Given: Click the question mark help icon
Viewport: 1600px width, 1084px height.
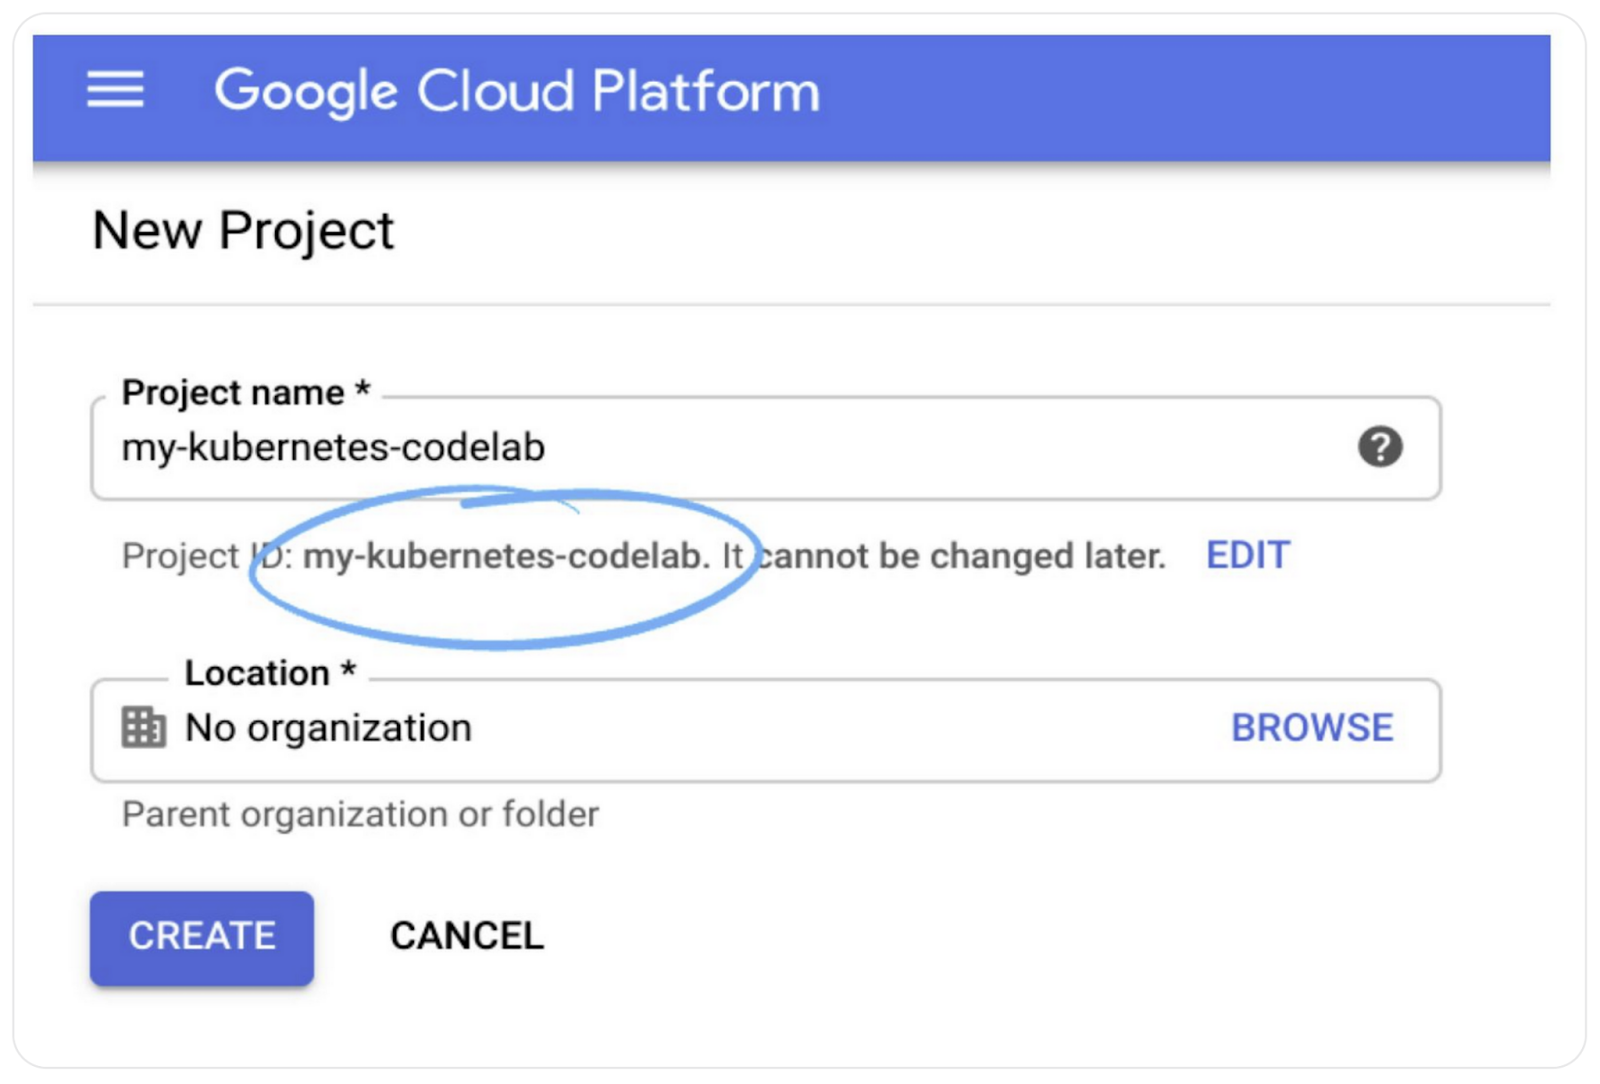Looking at the screenshot, I should [1379, 447].
